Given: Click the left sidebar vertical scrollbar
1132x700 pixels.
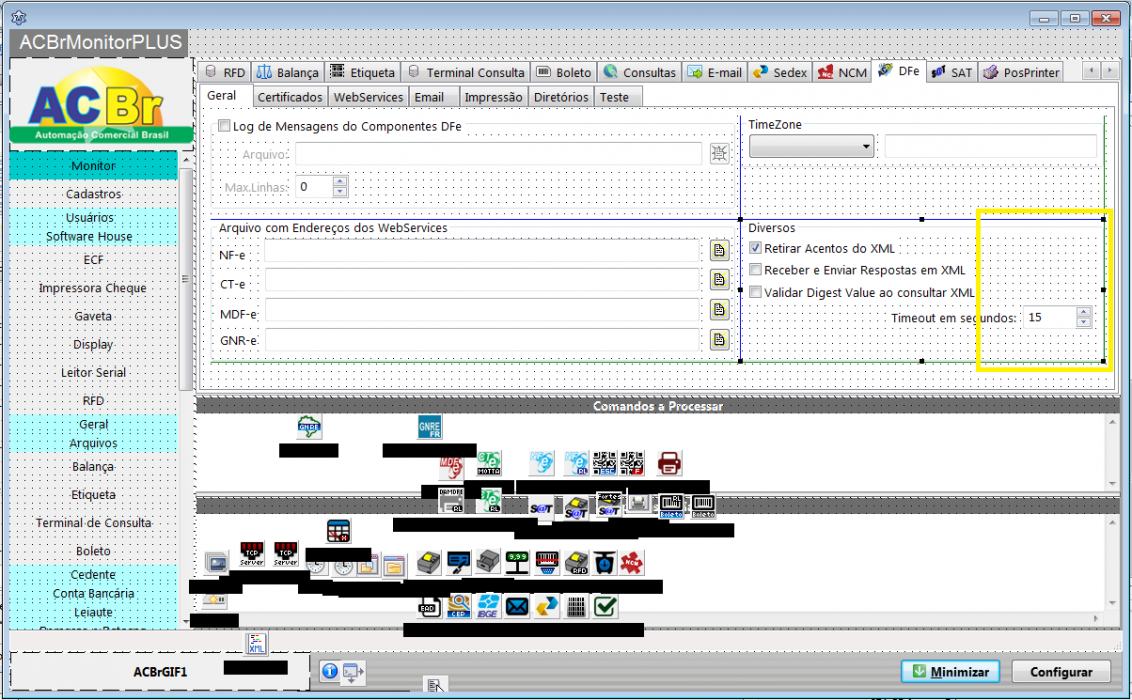Looking at the screenshot, I should [x=186, y=278].
